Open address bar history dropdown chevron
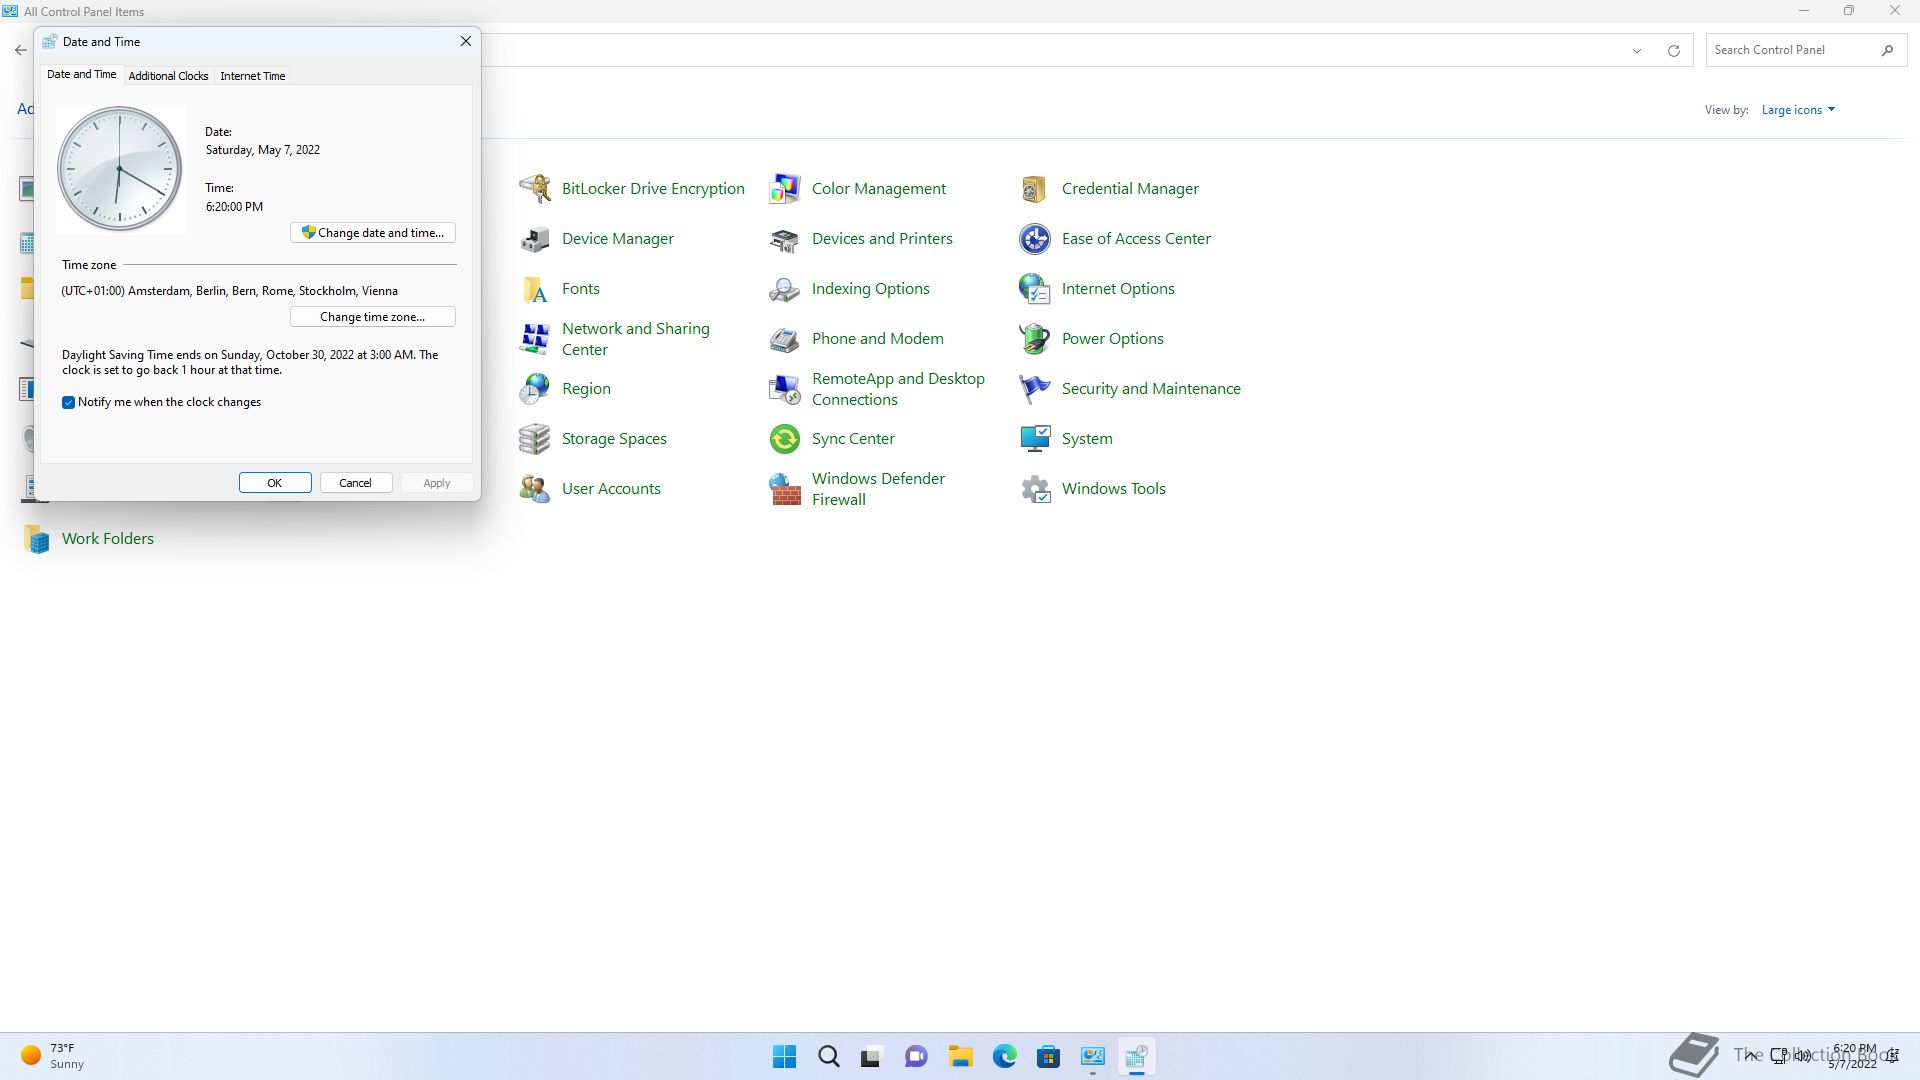 click(x=1637, y=51)
